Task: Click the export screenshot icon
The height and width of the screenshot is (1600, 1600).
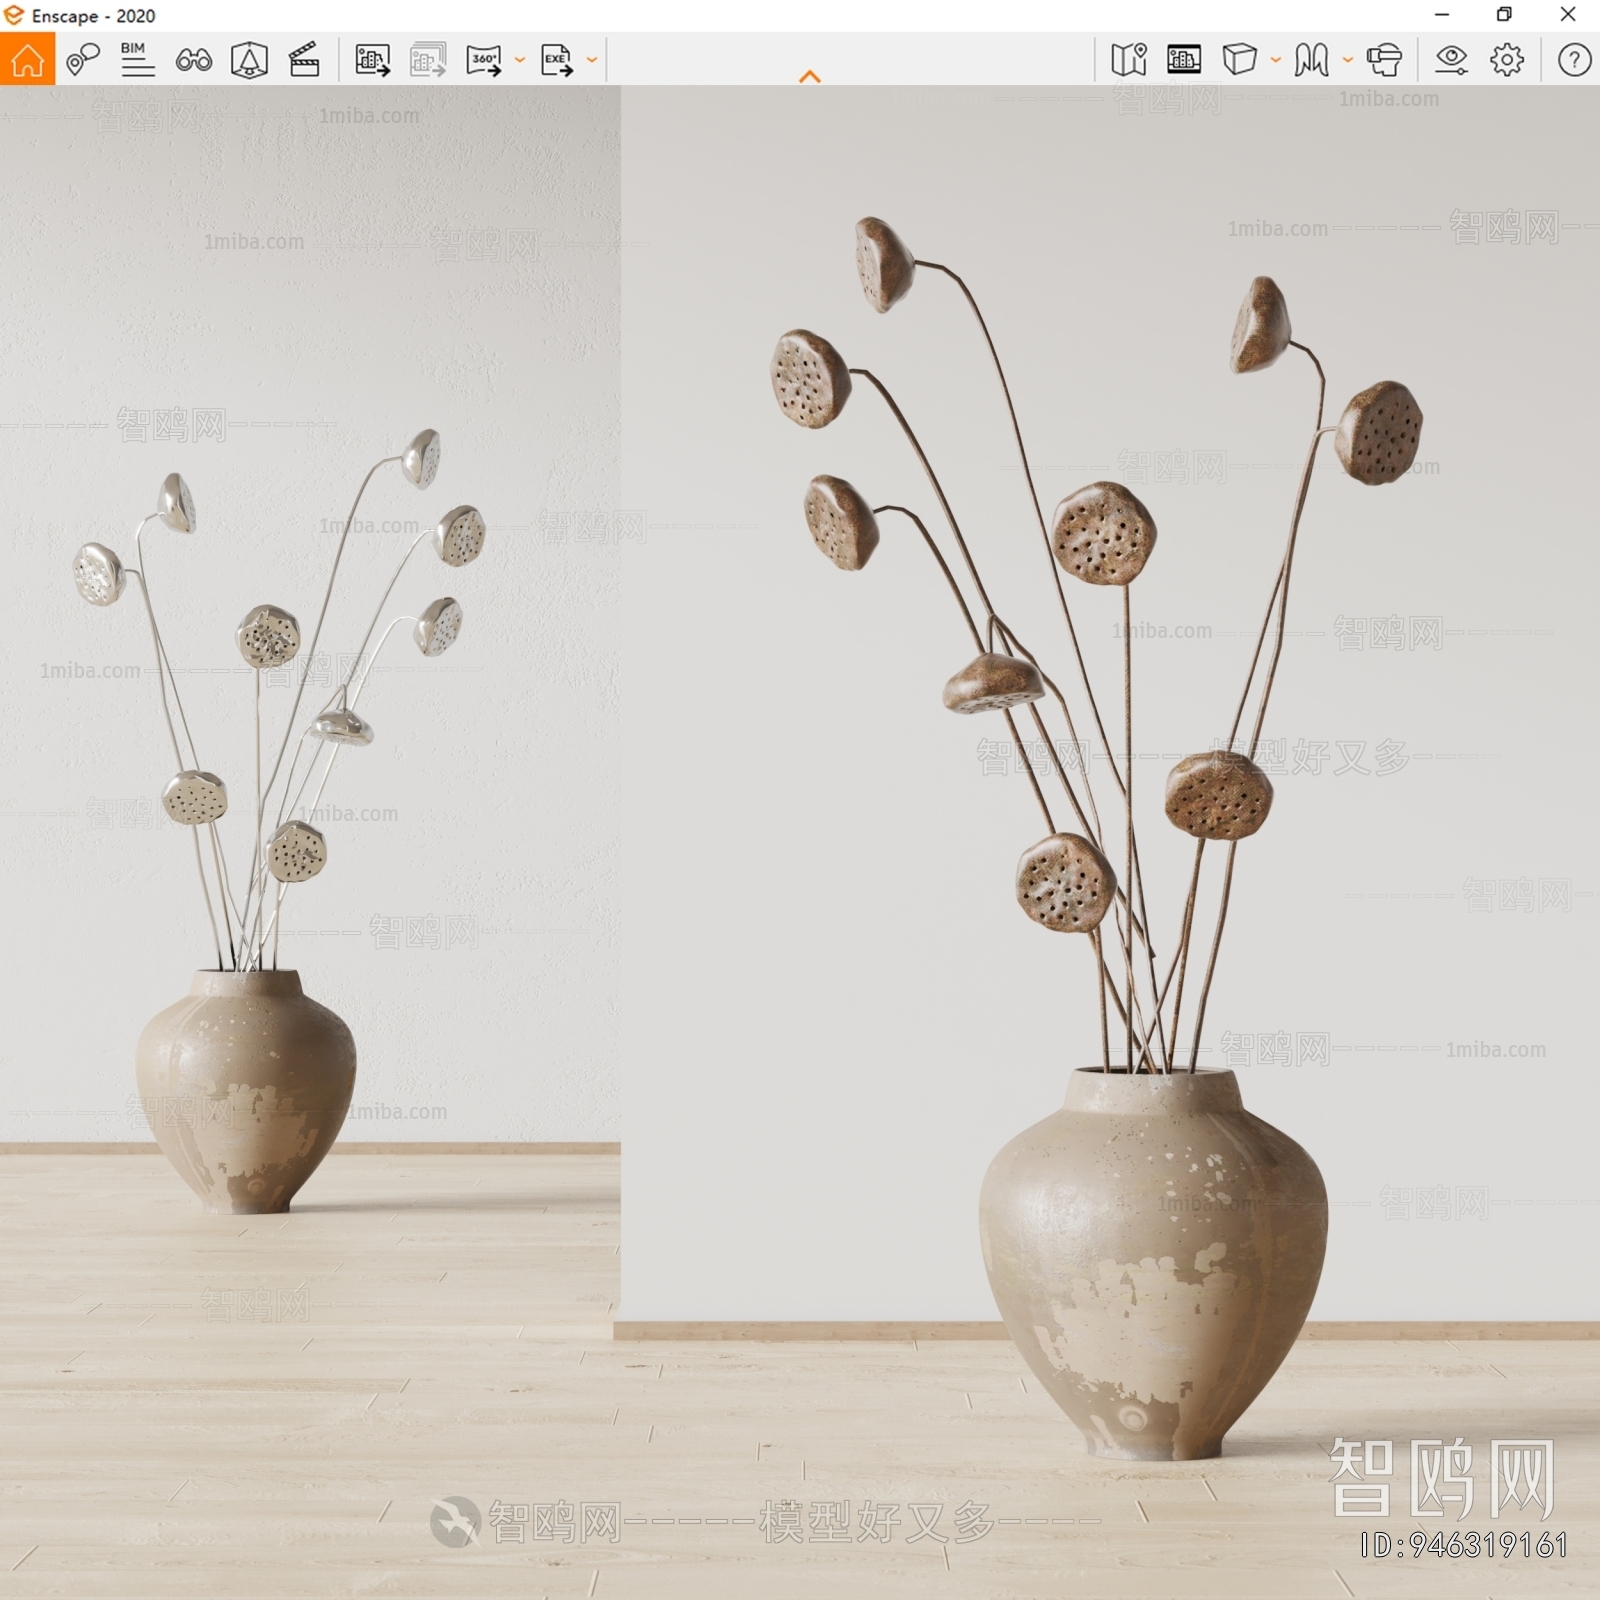Action: (373, 60)
